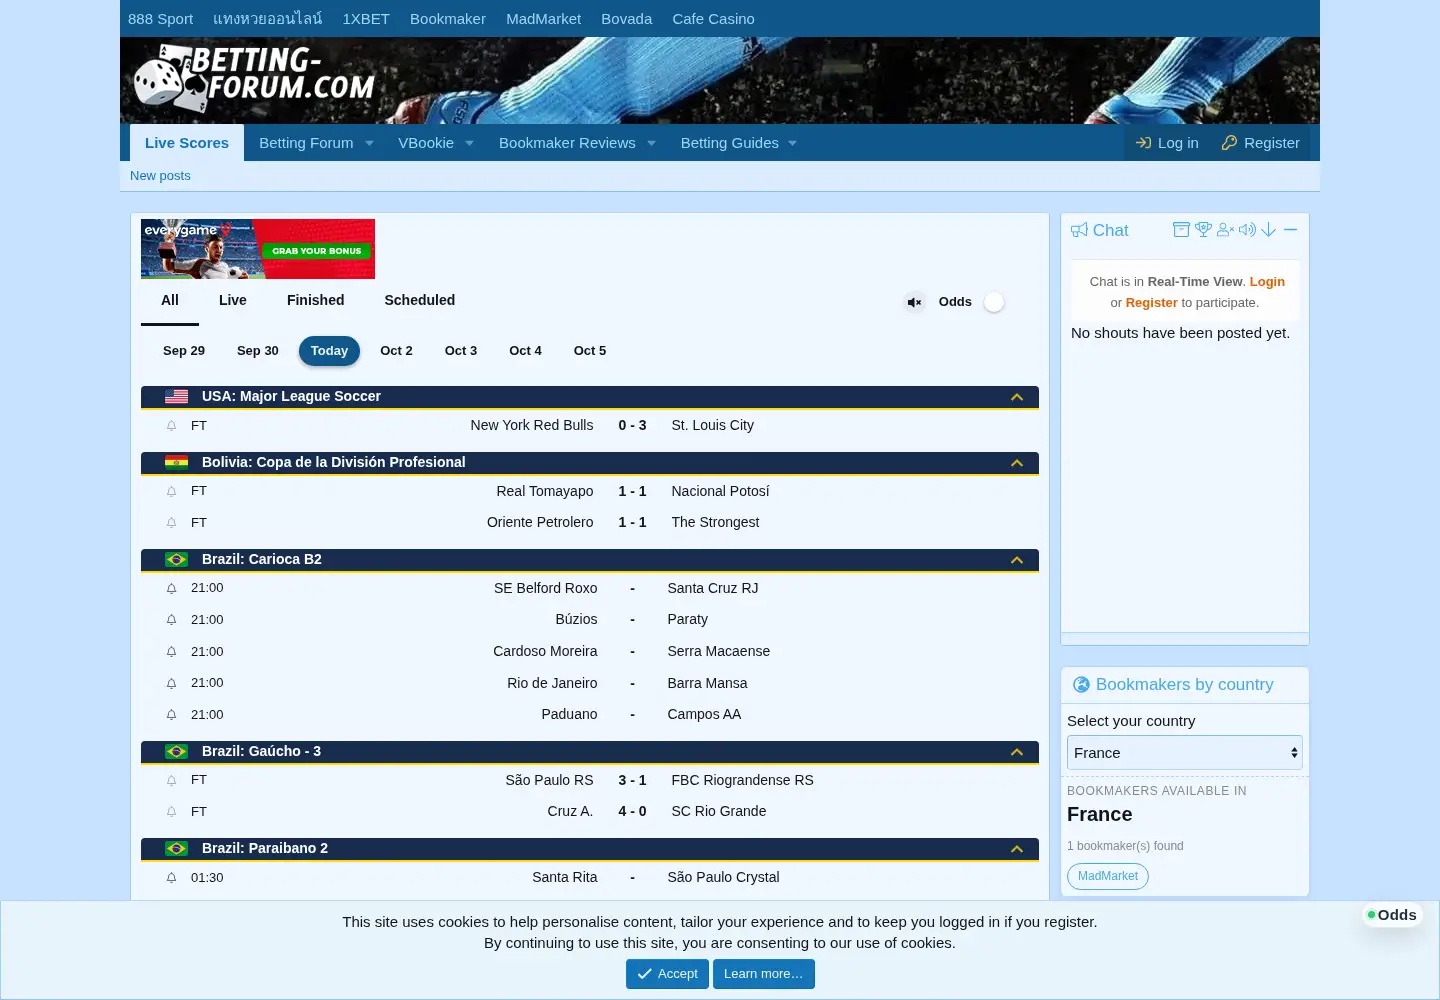Viewport: 1440px width, 1000px height.
Task: Switch to the Finished matches tab
Action: pos(316,300)
